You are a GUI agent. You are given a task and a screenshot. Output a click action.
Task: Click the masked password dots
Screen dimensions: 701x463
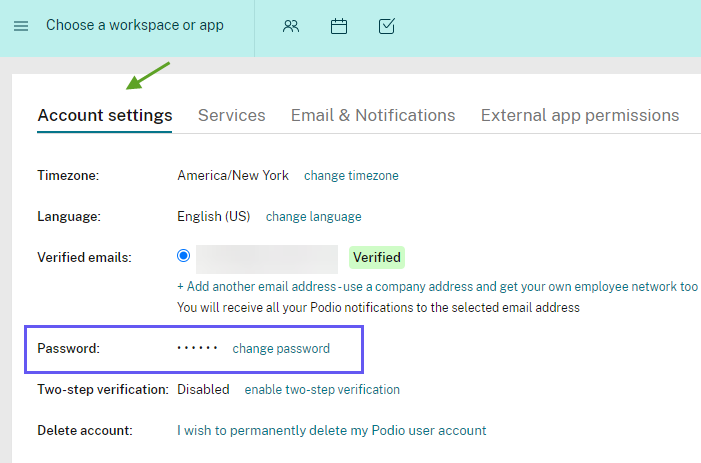[x=197, y=348]
